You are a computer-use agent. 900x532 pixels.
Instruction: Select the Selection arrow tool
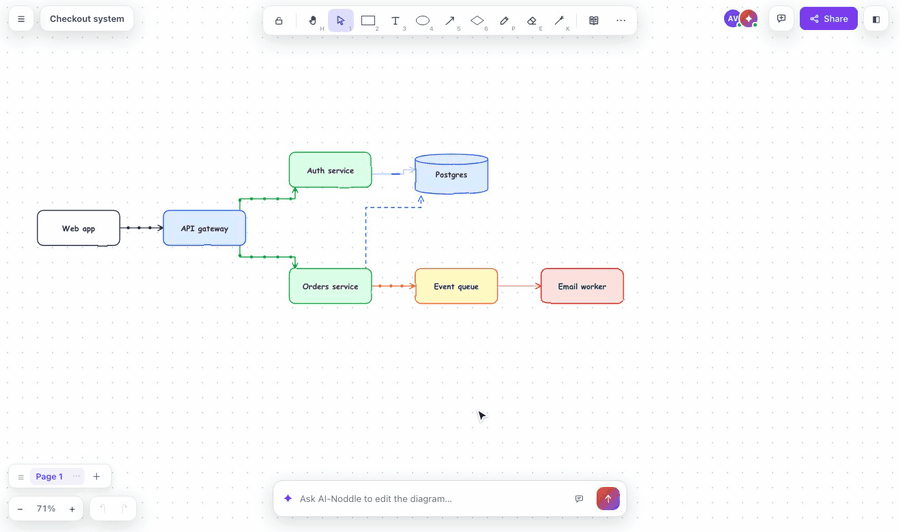pos(340,21)
